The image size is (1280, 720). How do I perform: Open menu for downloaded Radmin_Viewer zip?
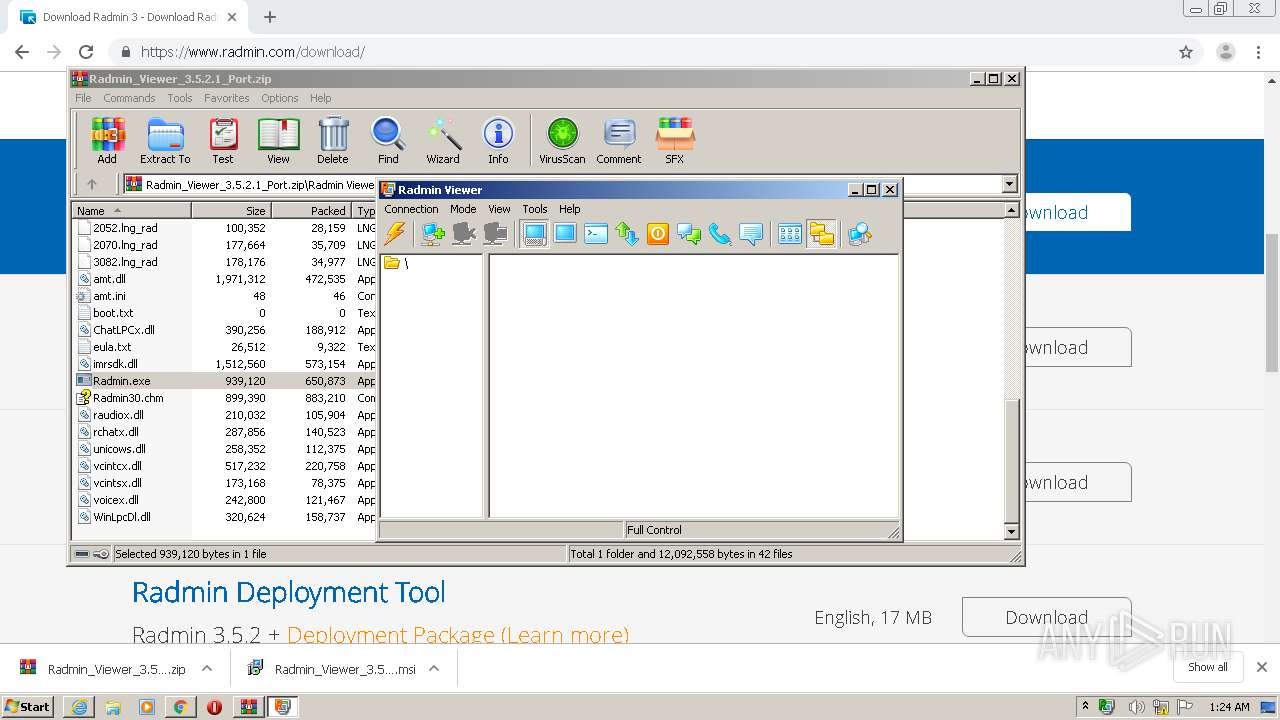click(207, 669)
